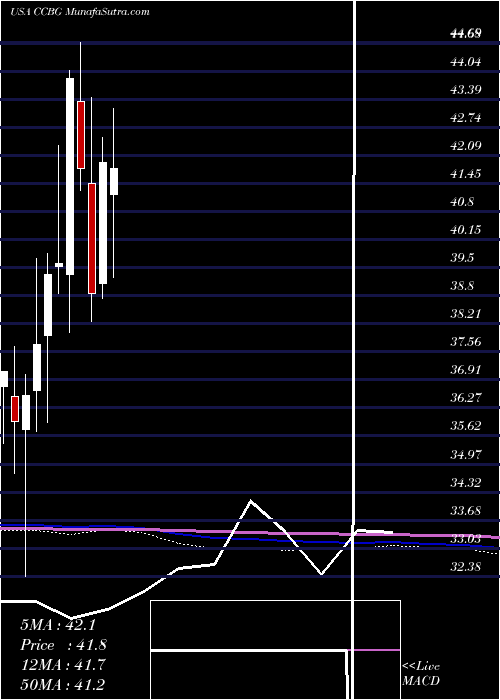500x700 pixels.
Task: Click the MACD line peak near 34
Action: click(251, 500)
